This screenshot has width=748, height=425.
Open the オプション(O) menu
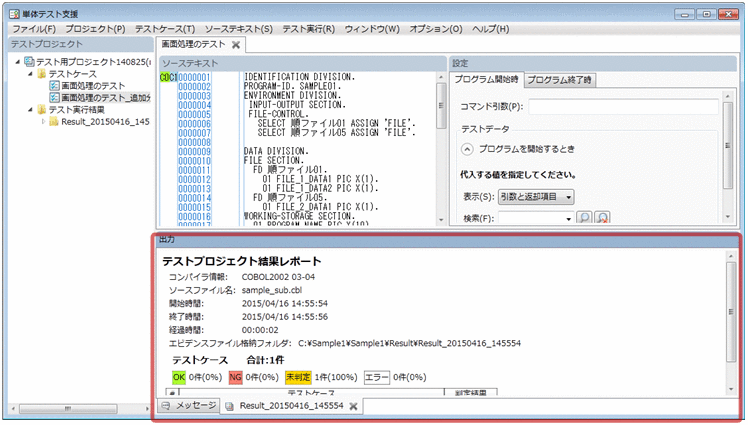436,29
